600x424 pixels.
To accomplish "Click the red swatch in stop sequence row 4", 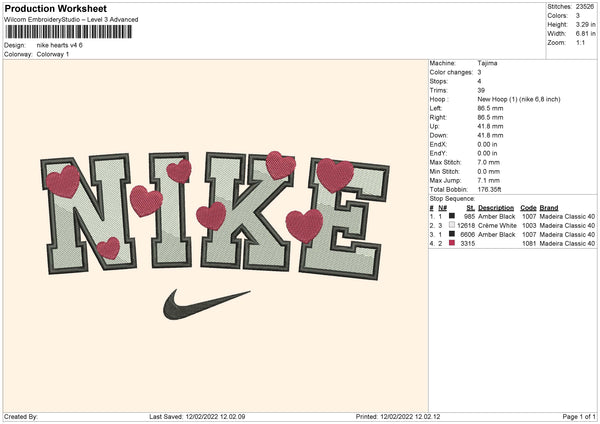I will tap(452, 243).
